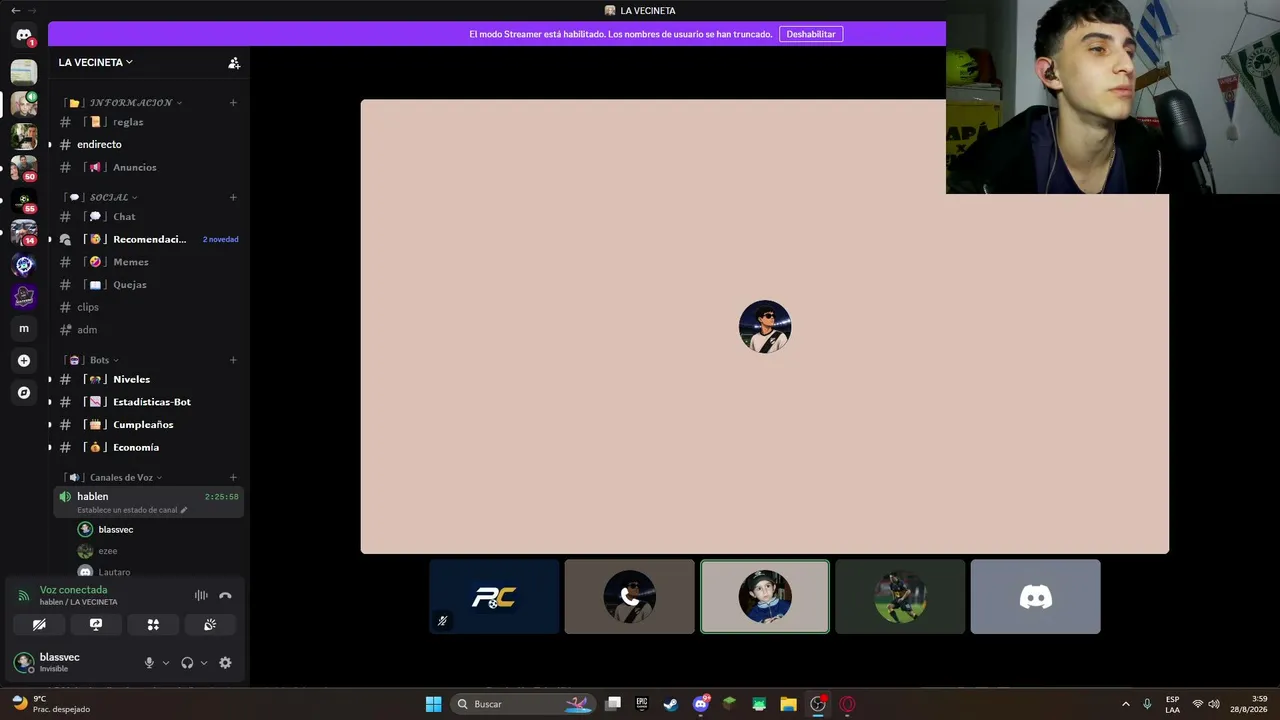Open the Discord taskbar icon
Viewport: 1280px width, 720px height.
[701, 704]
